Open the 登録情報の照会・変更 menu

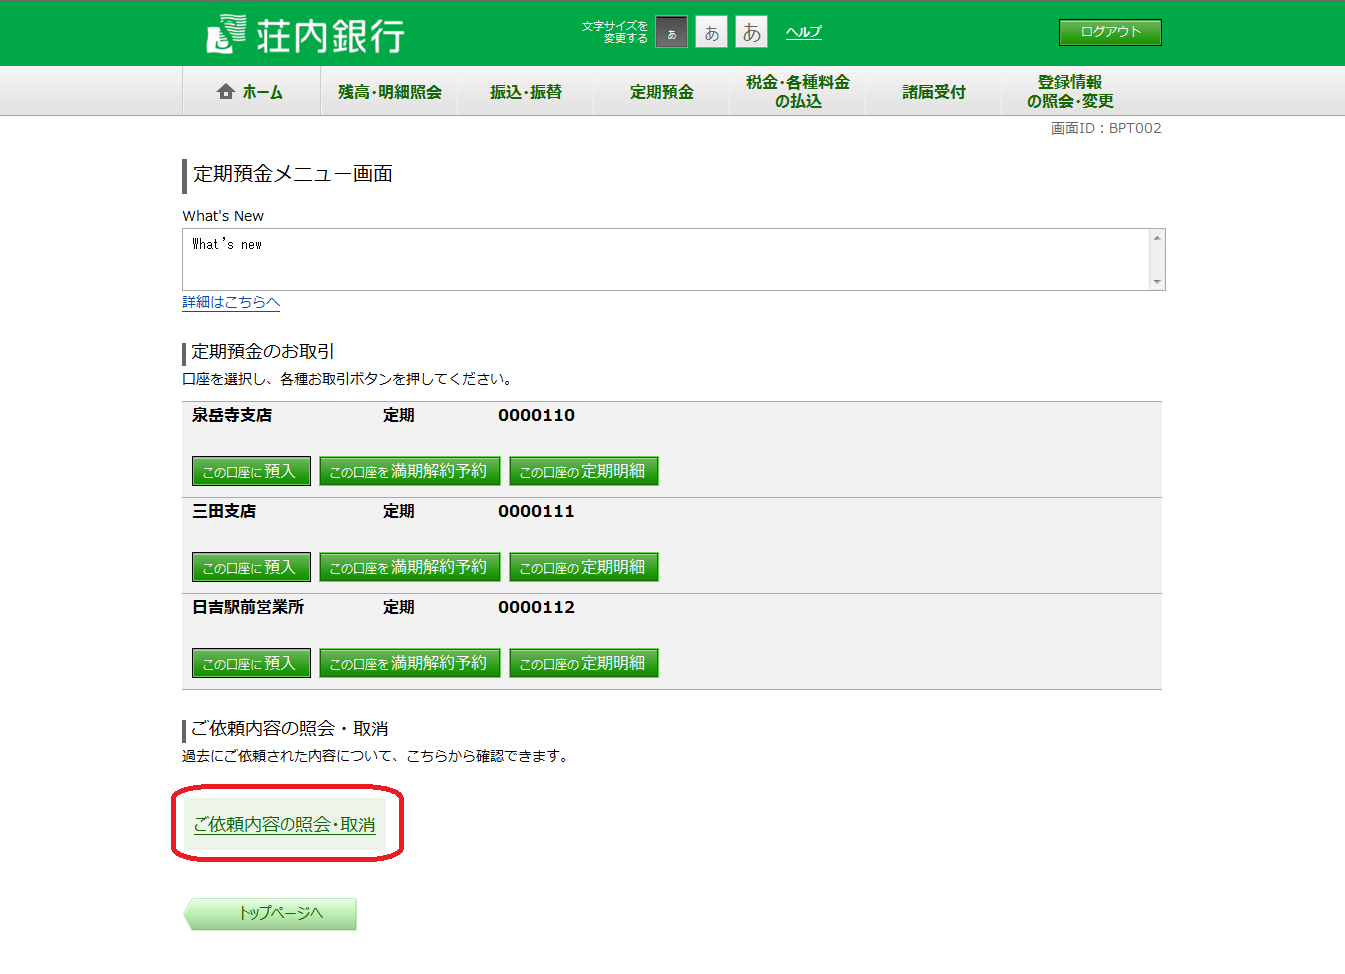pos(1069,91)
